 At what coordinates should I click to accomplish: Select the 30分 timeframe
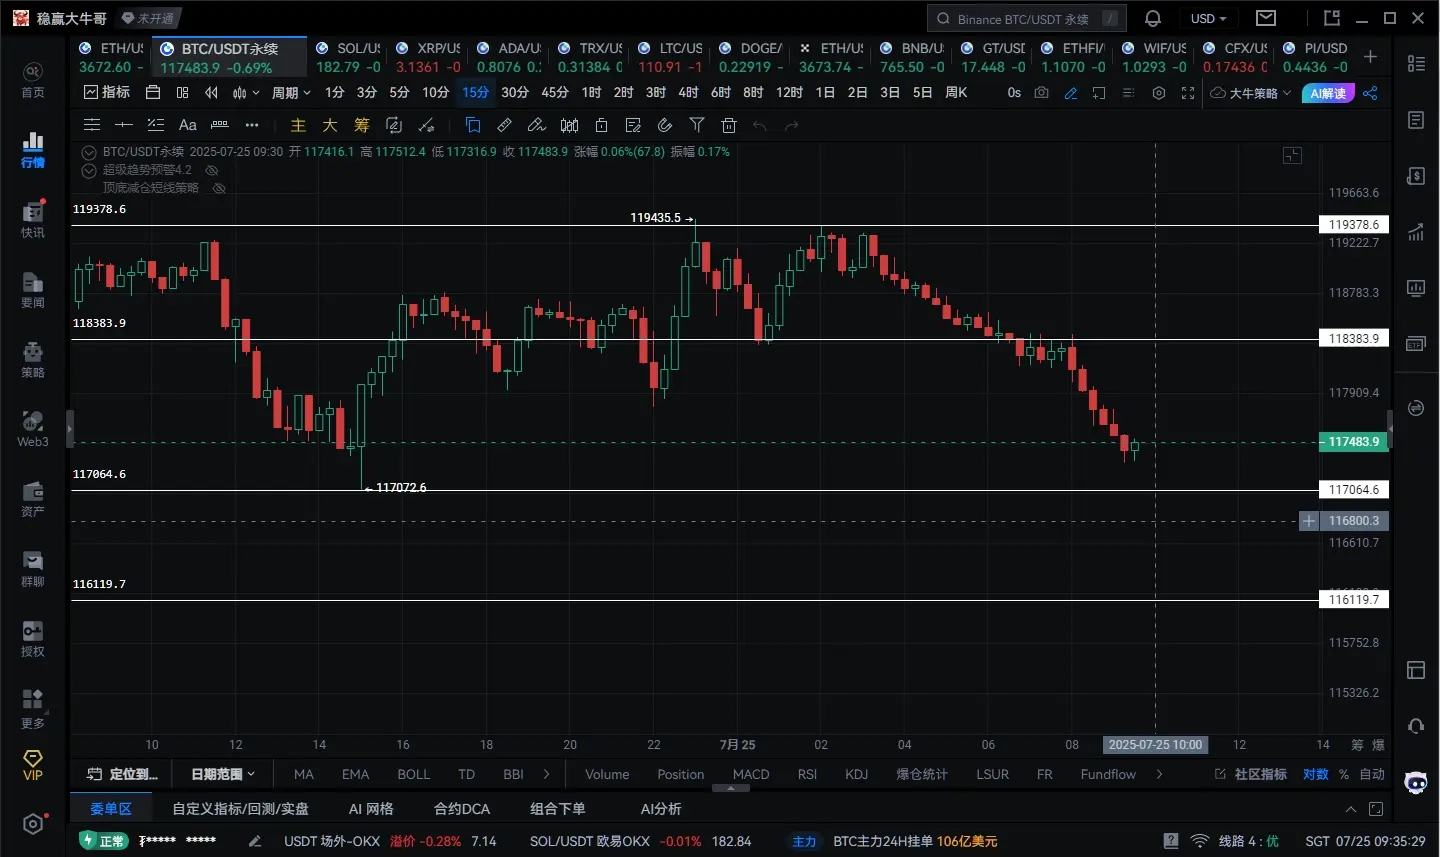[x=515, y=93]
